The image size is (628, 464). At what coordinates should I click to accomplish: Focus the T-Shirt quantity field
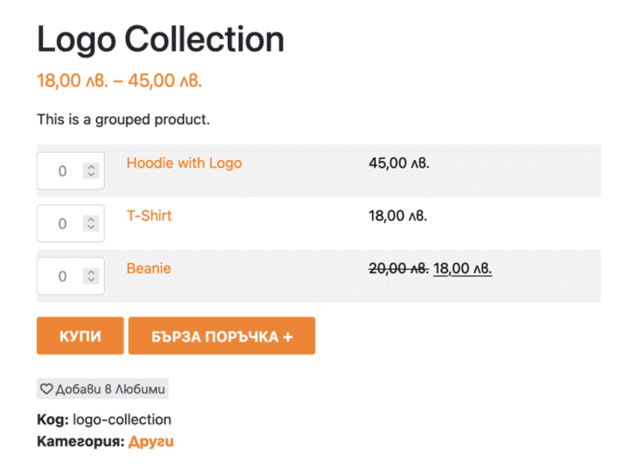tap(62, 223)
